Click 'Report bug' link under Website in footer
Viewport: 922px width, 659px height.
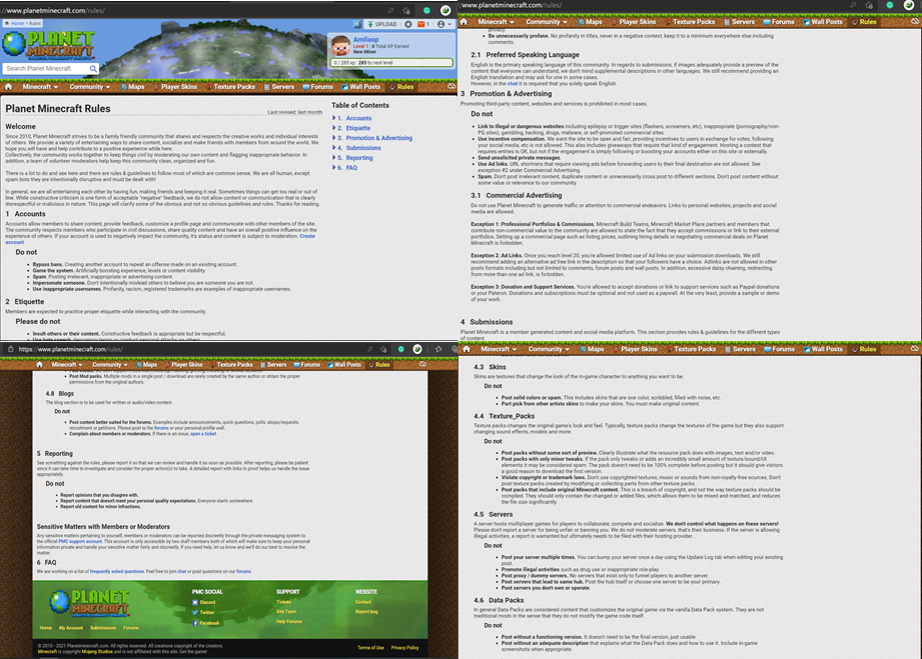tap(366, 611)
